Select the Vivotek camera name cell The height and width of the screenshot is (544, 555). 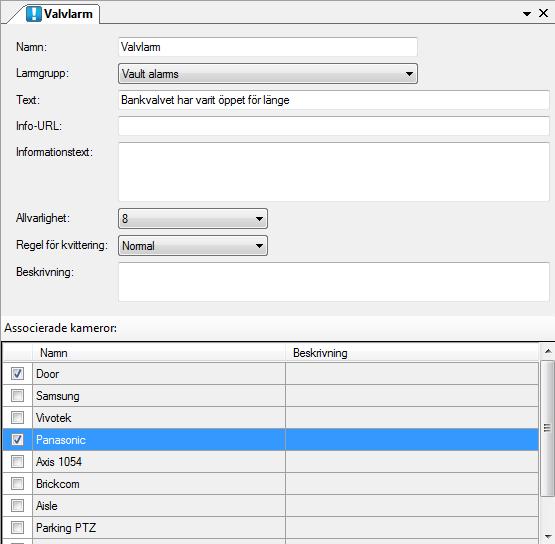point(159,418)
